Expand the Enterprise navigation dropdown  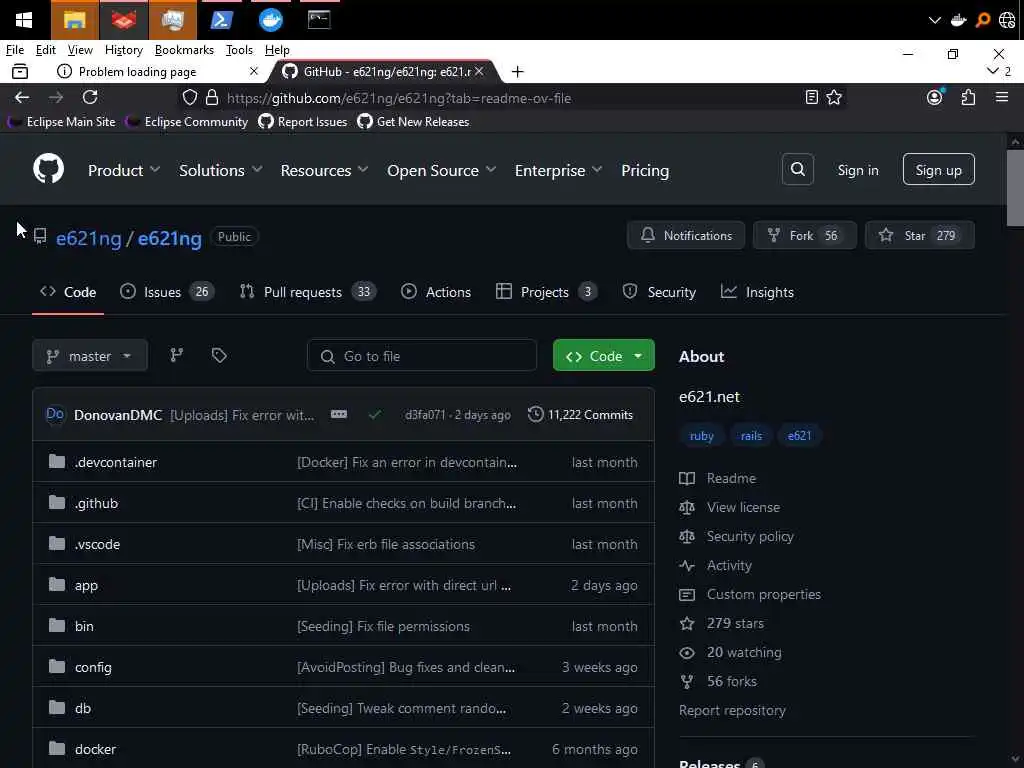click(558, 170)
